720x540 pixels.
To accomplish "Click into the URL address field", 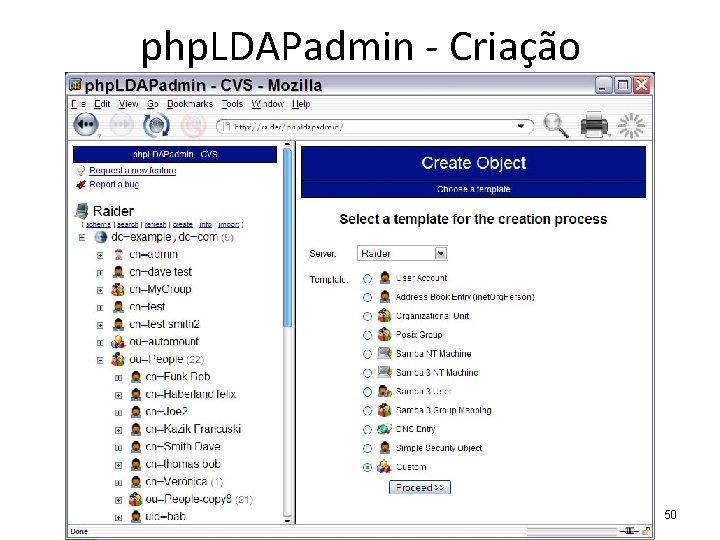I will pyautogui.click(x=374, y=126).
